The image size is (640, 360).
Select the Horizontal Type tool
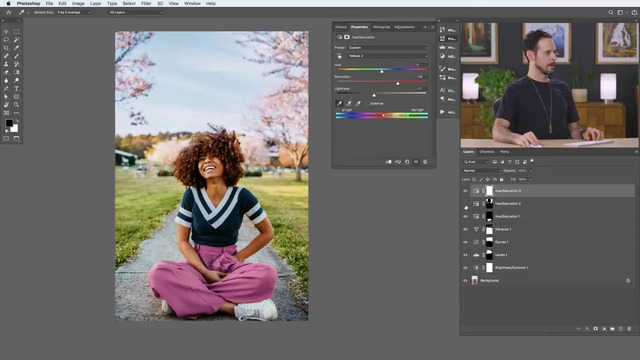(x=16, y=89)
